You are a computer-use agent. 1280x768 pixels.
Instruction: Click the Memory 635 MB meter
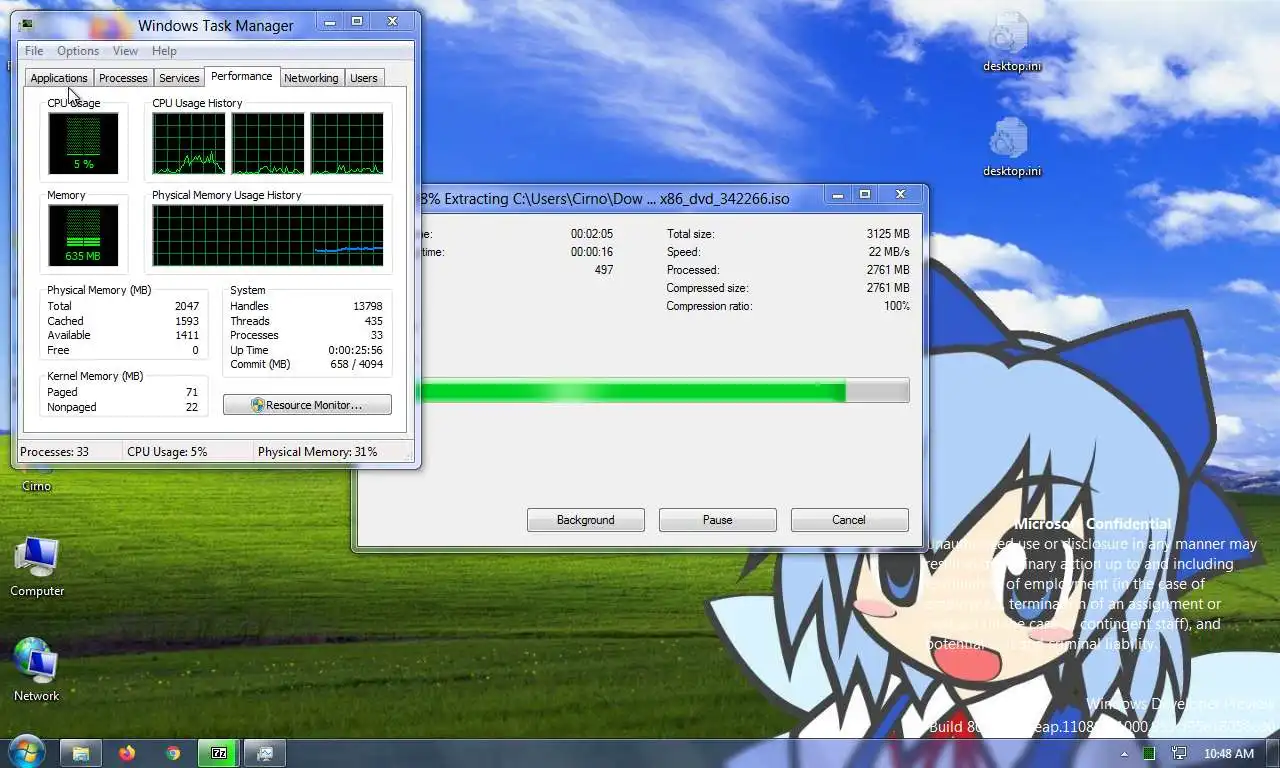coord(83,235)
